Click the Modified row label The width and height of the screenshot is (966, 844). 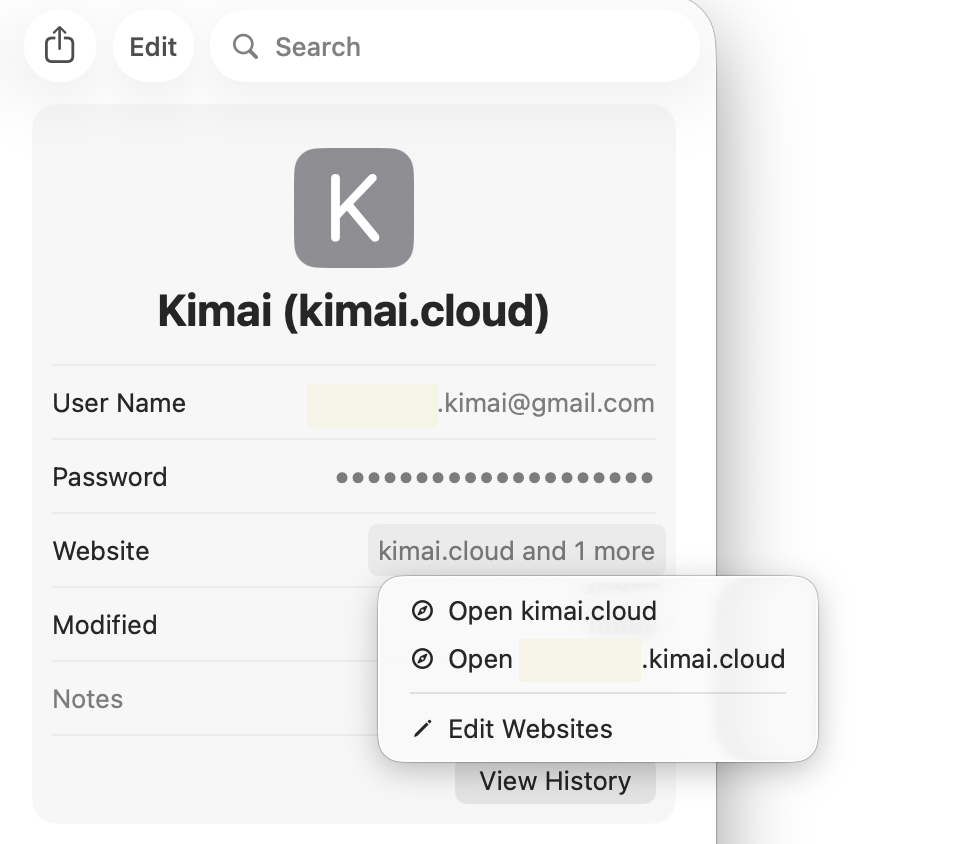[x=105, y=625]
